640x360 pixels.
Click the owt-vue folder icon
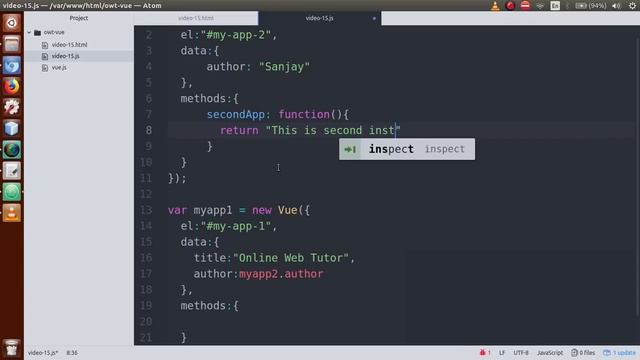38,32
